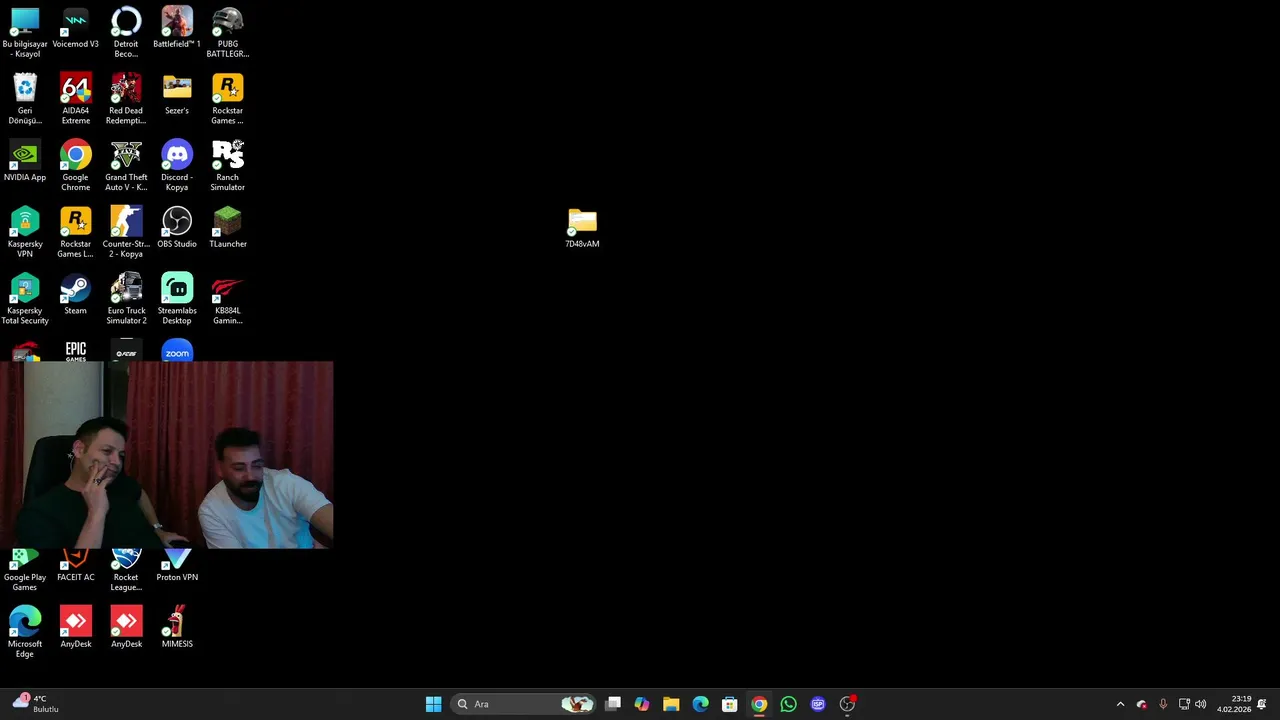The image size is (1280, 720).
Task: Select the OBS Studio desktop icon
Action: (177, 228)
